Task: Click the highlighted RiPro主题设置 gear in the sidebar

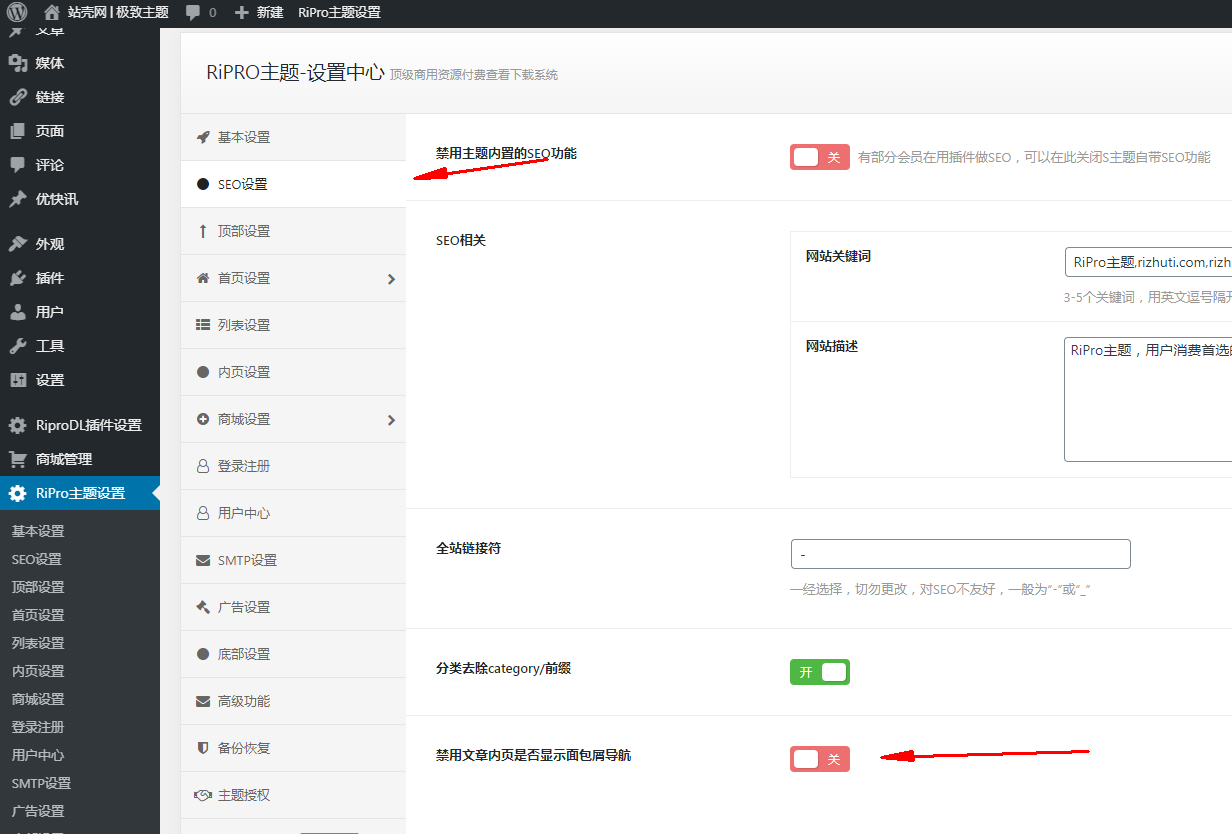Action: pos(18,493)
